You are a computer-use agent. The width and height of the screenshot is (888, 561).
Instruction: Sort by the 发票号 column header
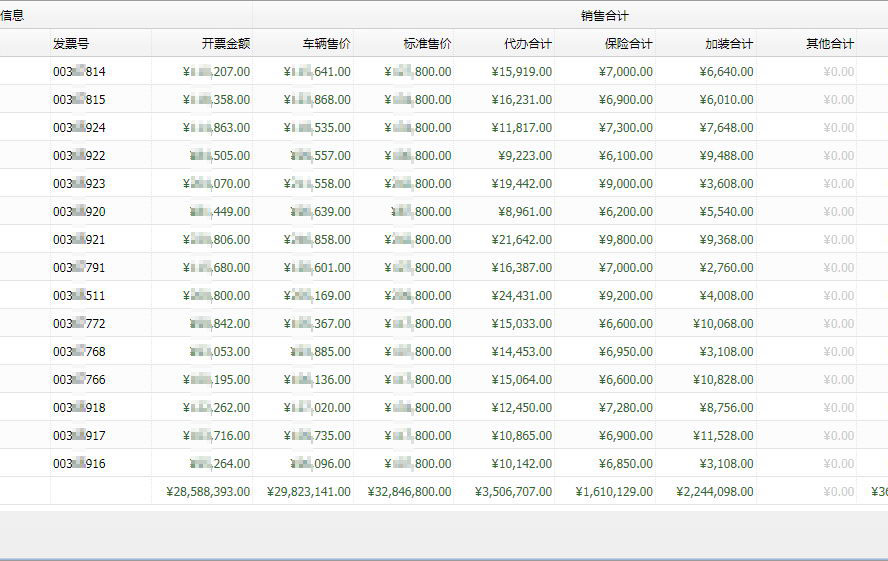72,44
